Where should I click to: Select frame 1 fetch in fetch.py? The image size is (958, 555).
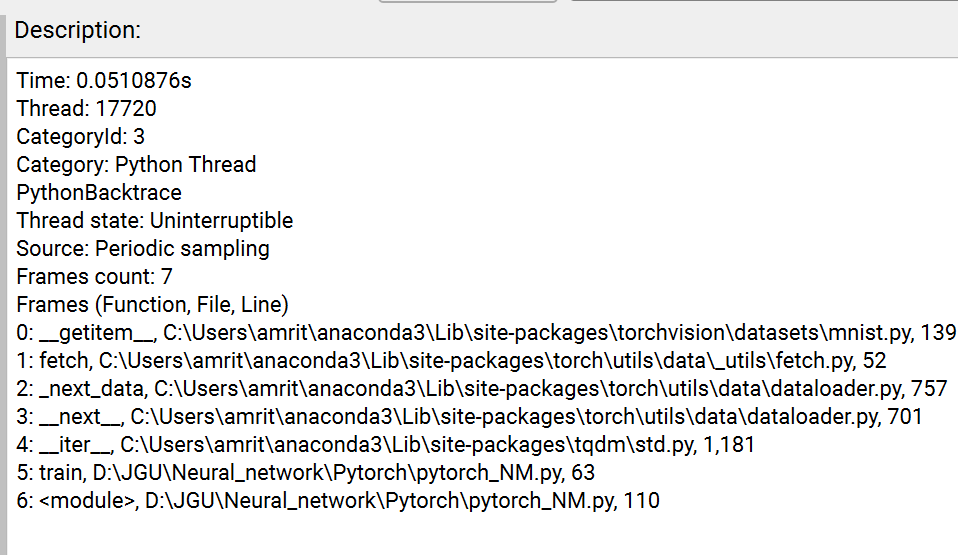[450, 361]
